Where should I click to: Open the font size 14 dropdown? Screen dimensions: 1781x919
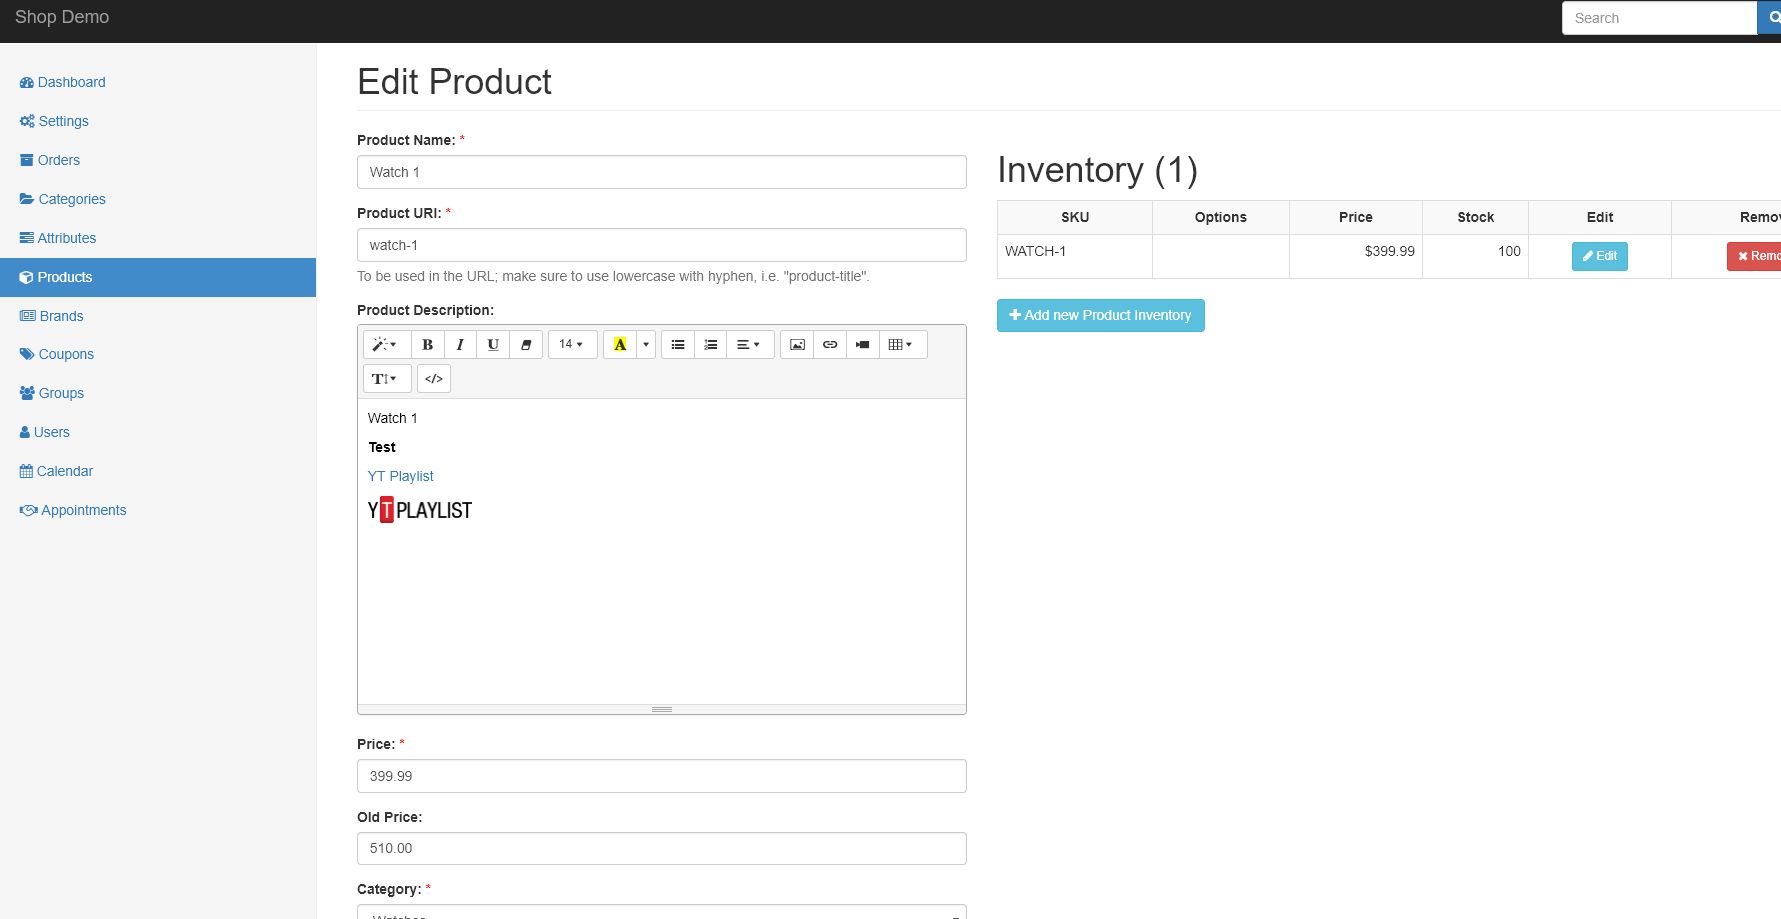pos(571,345)
